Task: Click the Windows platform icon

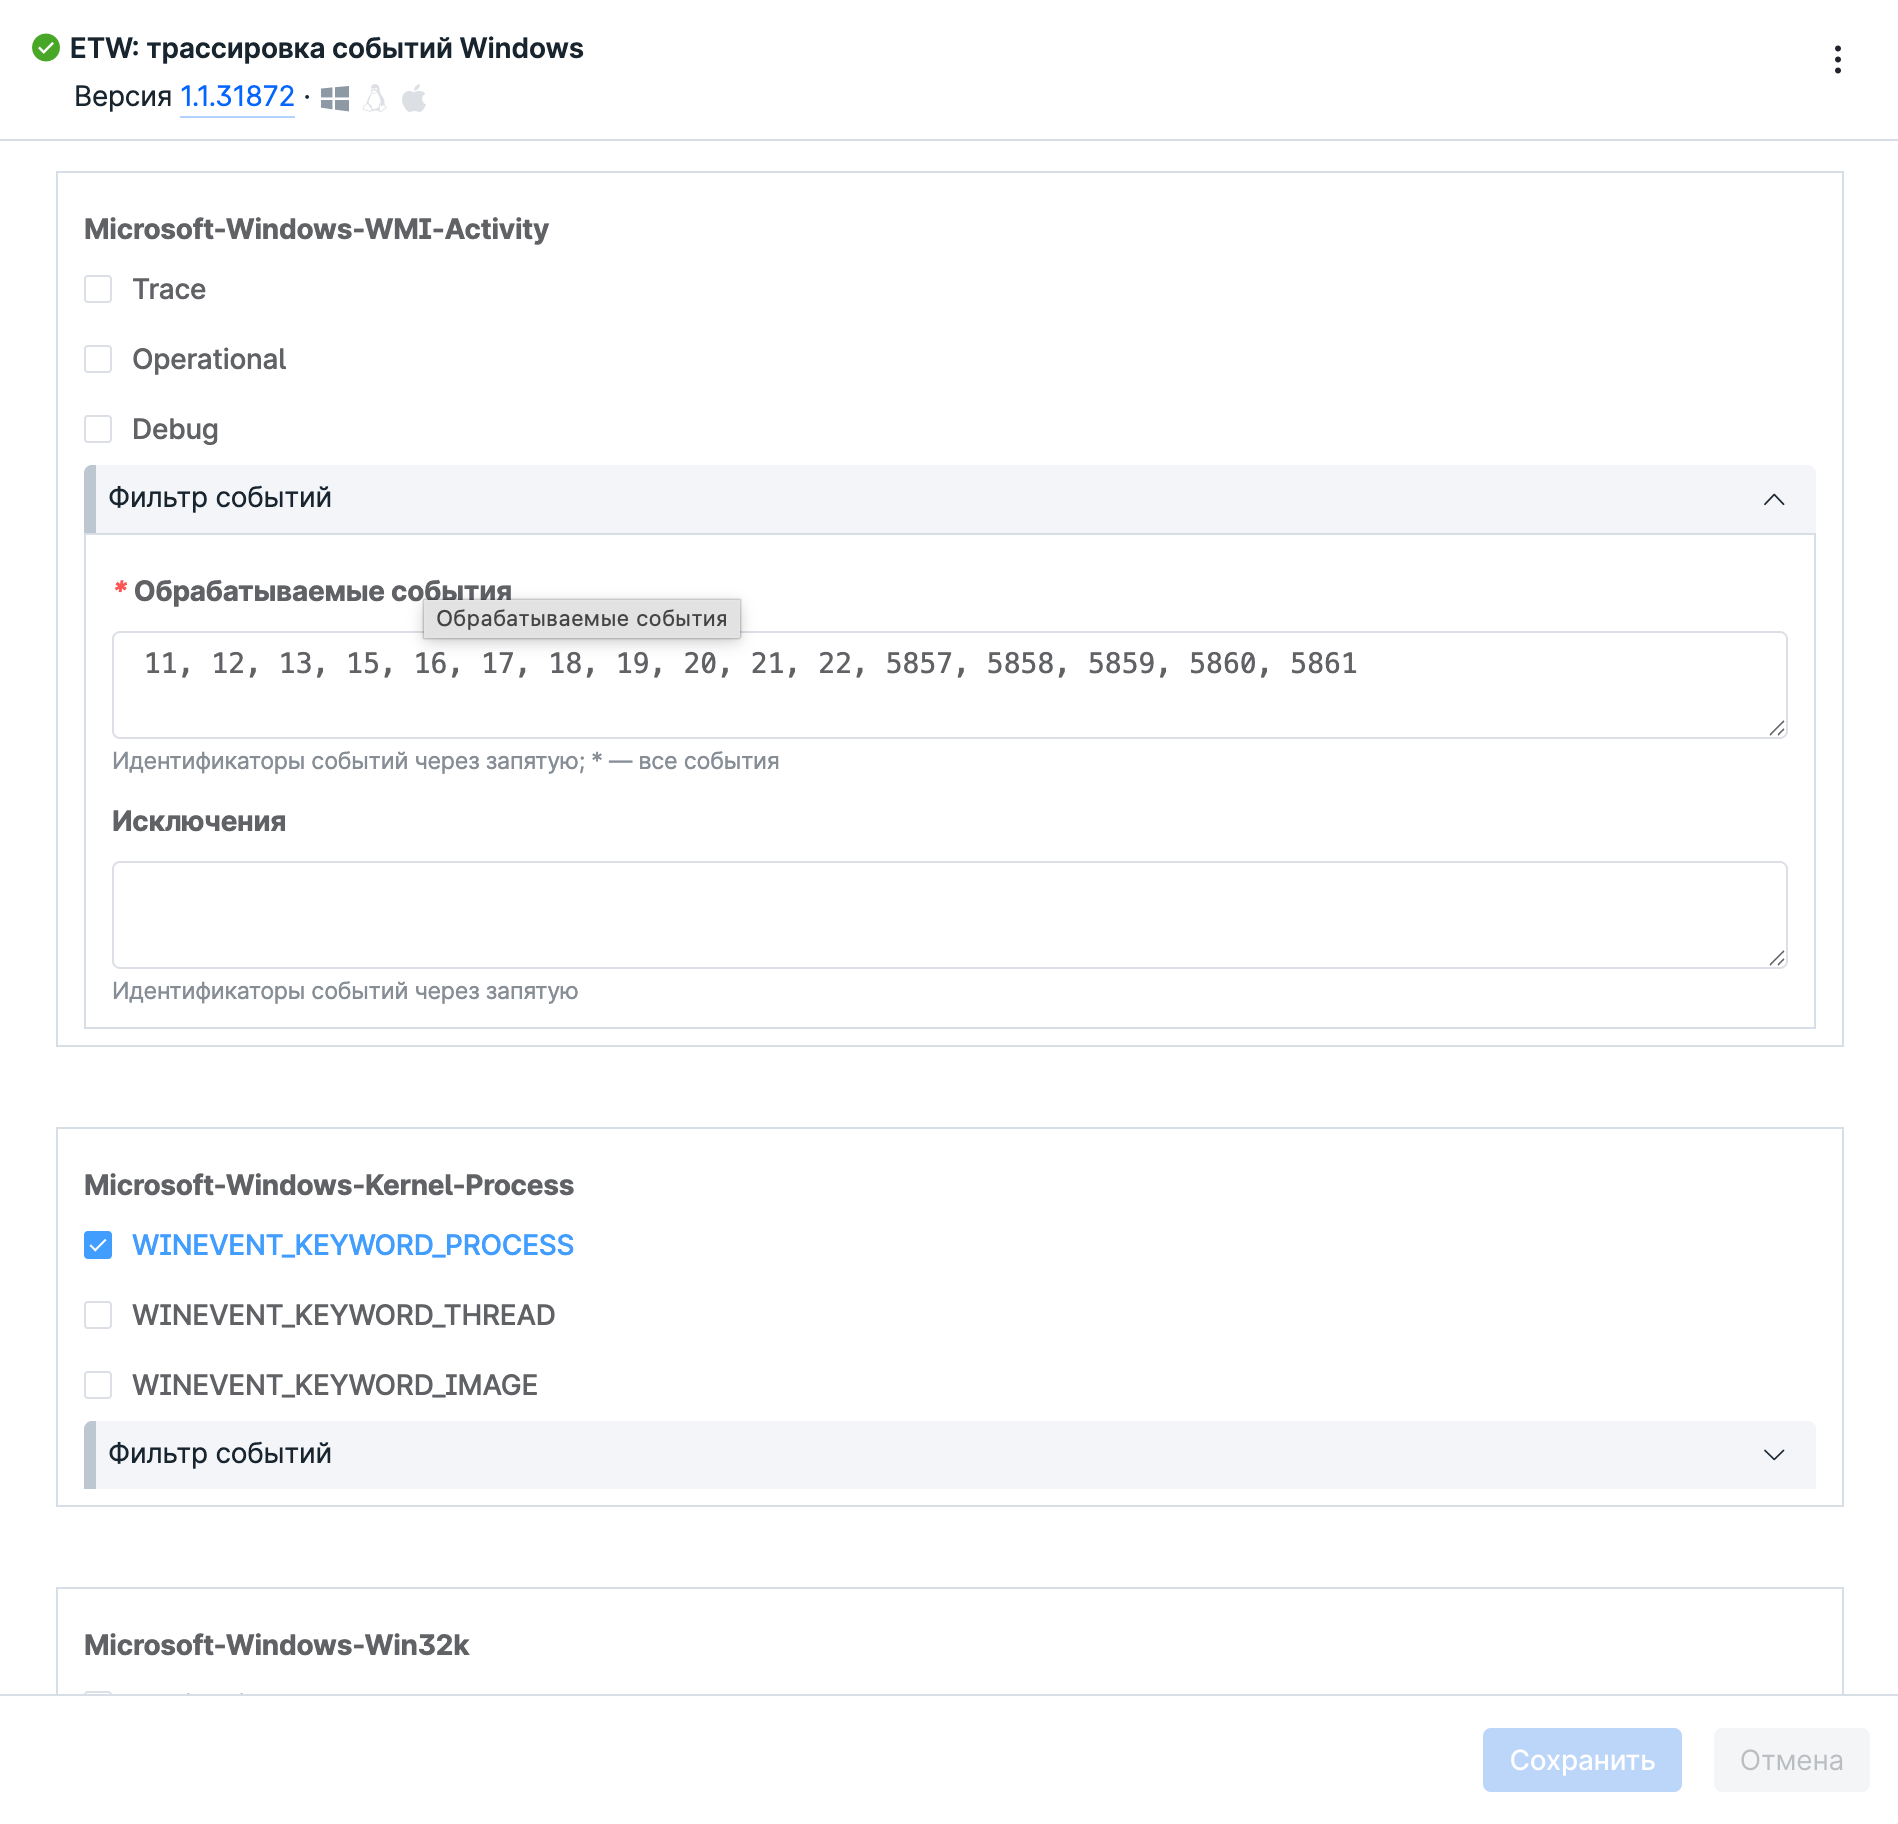Action: coord(335,98)
